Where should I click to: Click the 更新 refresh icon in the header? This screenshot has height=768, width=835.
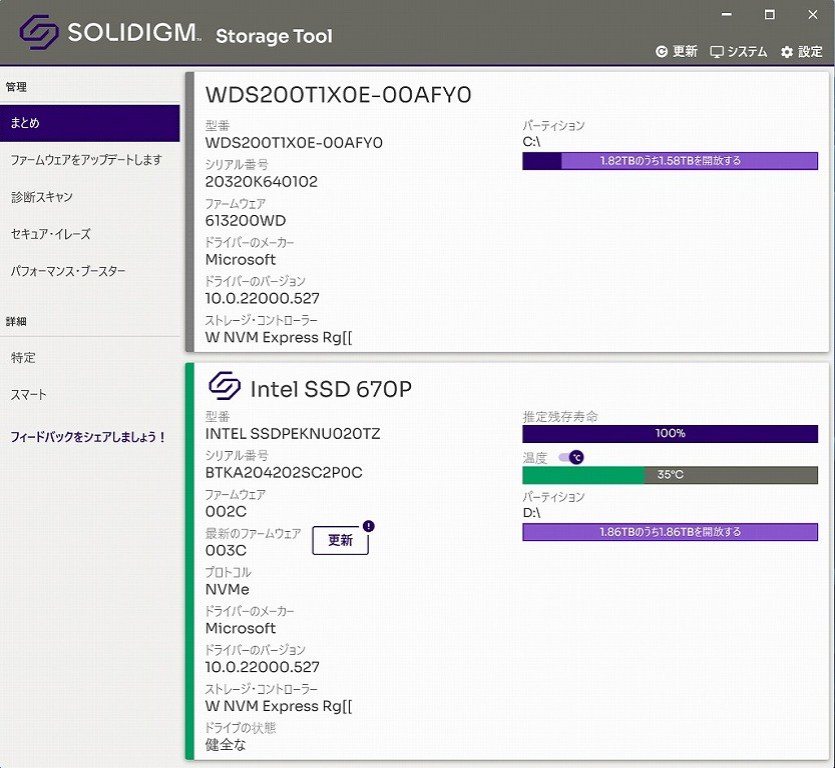[x=676, y=51]
